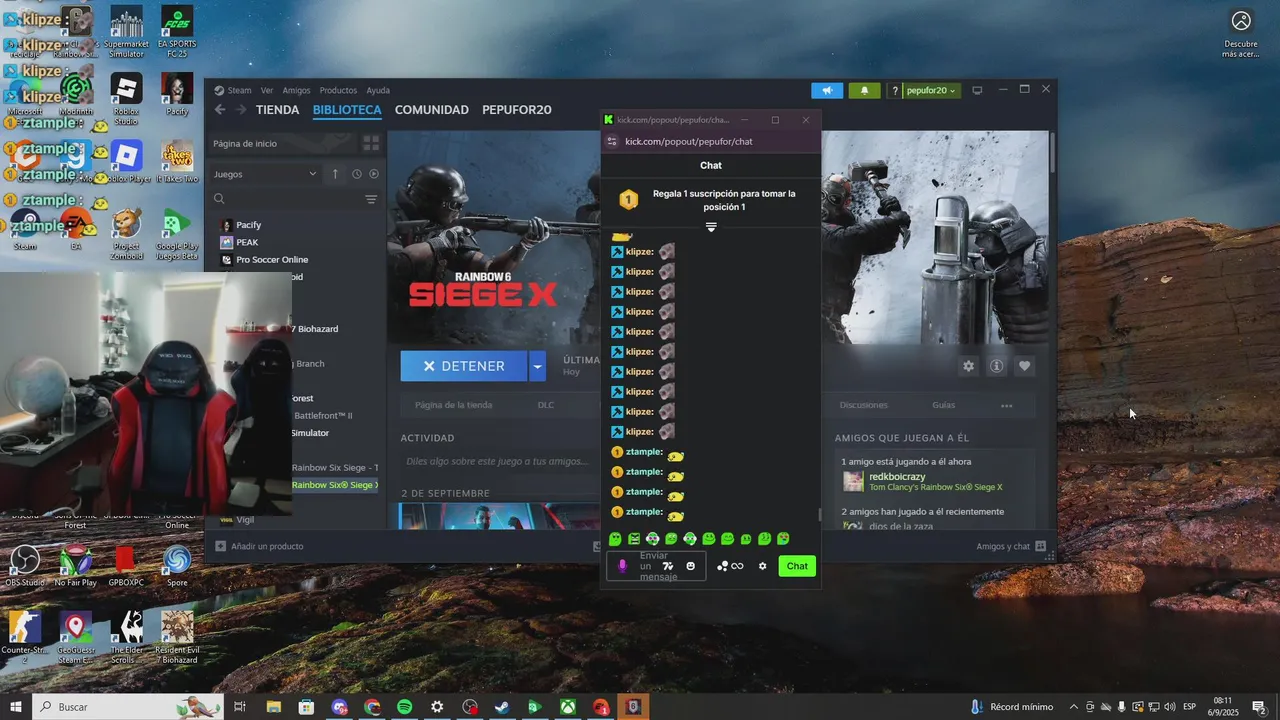Toggle the ready-to-play filter icon
1280x720 pixels.
coord(374,174)
